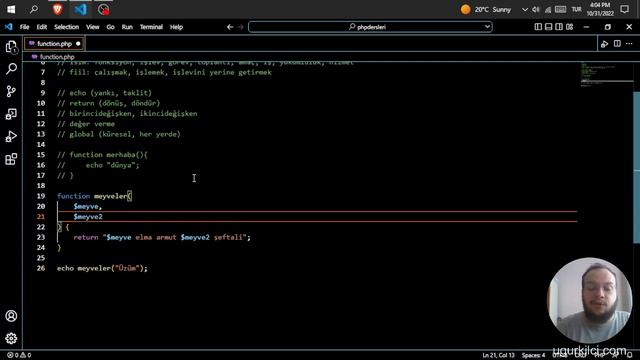Open the Accounts menu in the activity bar

pyautogui.click(x=11, y=316)
